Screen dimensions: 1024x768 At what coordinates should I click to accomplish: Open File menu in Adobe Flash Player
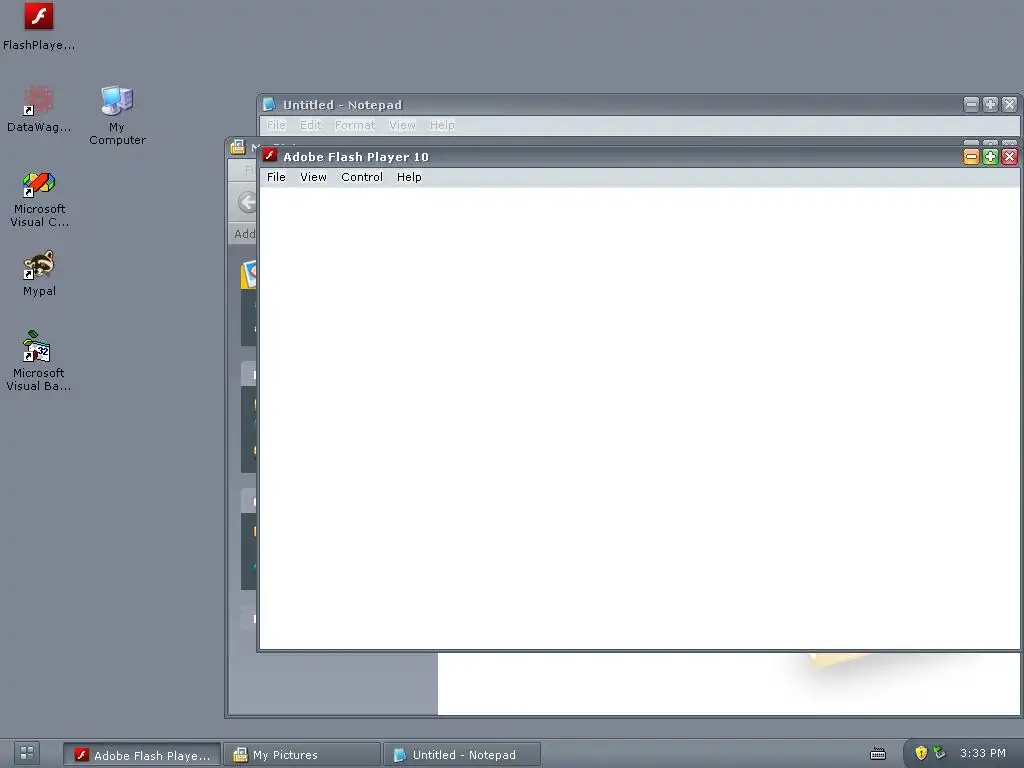(276, 177)
